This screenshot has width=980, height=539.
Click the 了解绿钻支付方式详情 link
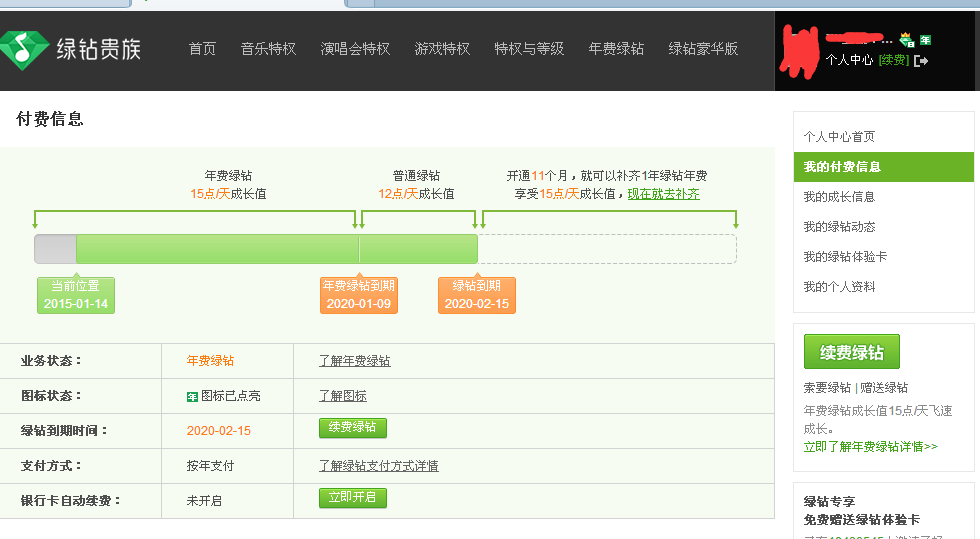point(379,466)
